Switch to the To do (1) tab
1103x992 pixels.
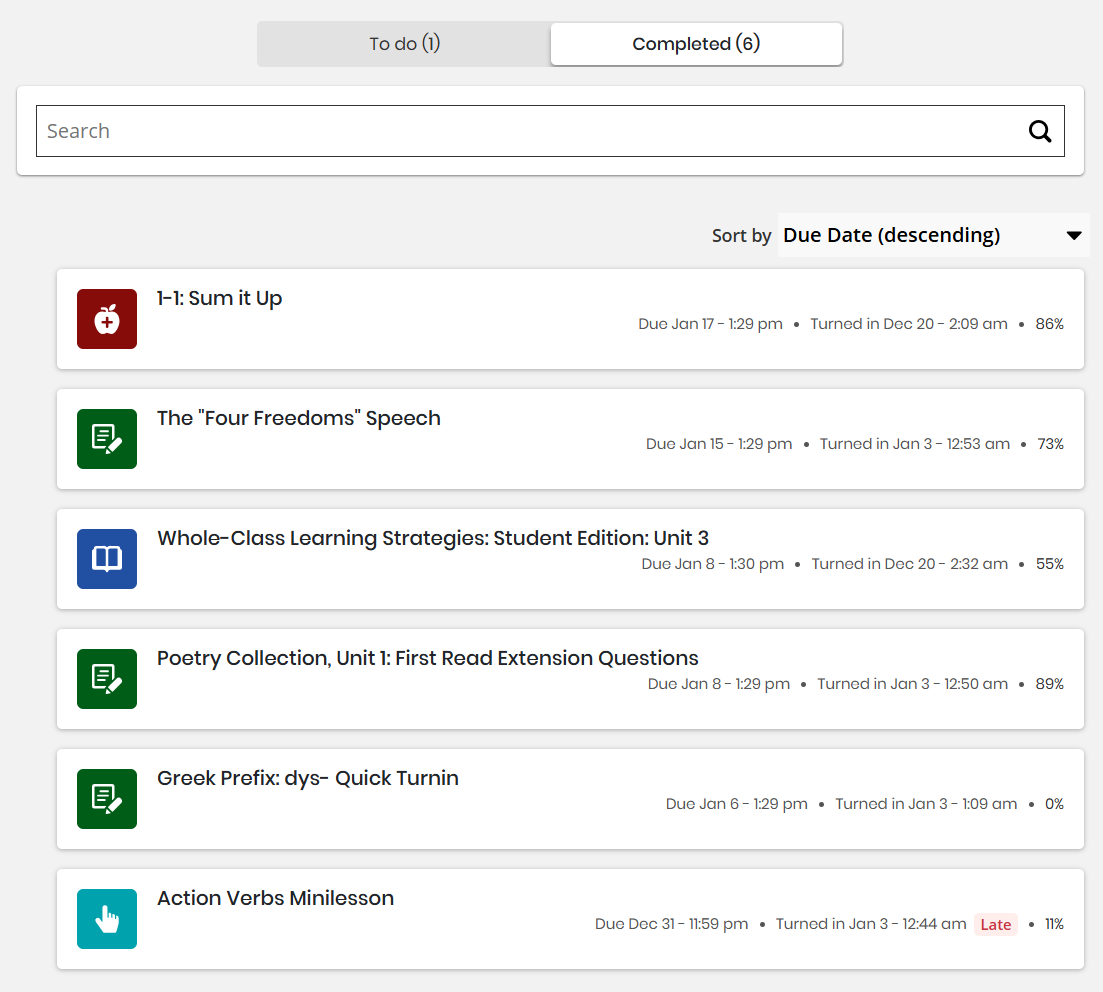tap(404, 44)
